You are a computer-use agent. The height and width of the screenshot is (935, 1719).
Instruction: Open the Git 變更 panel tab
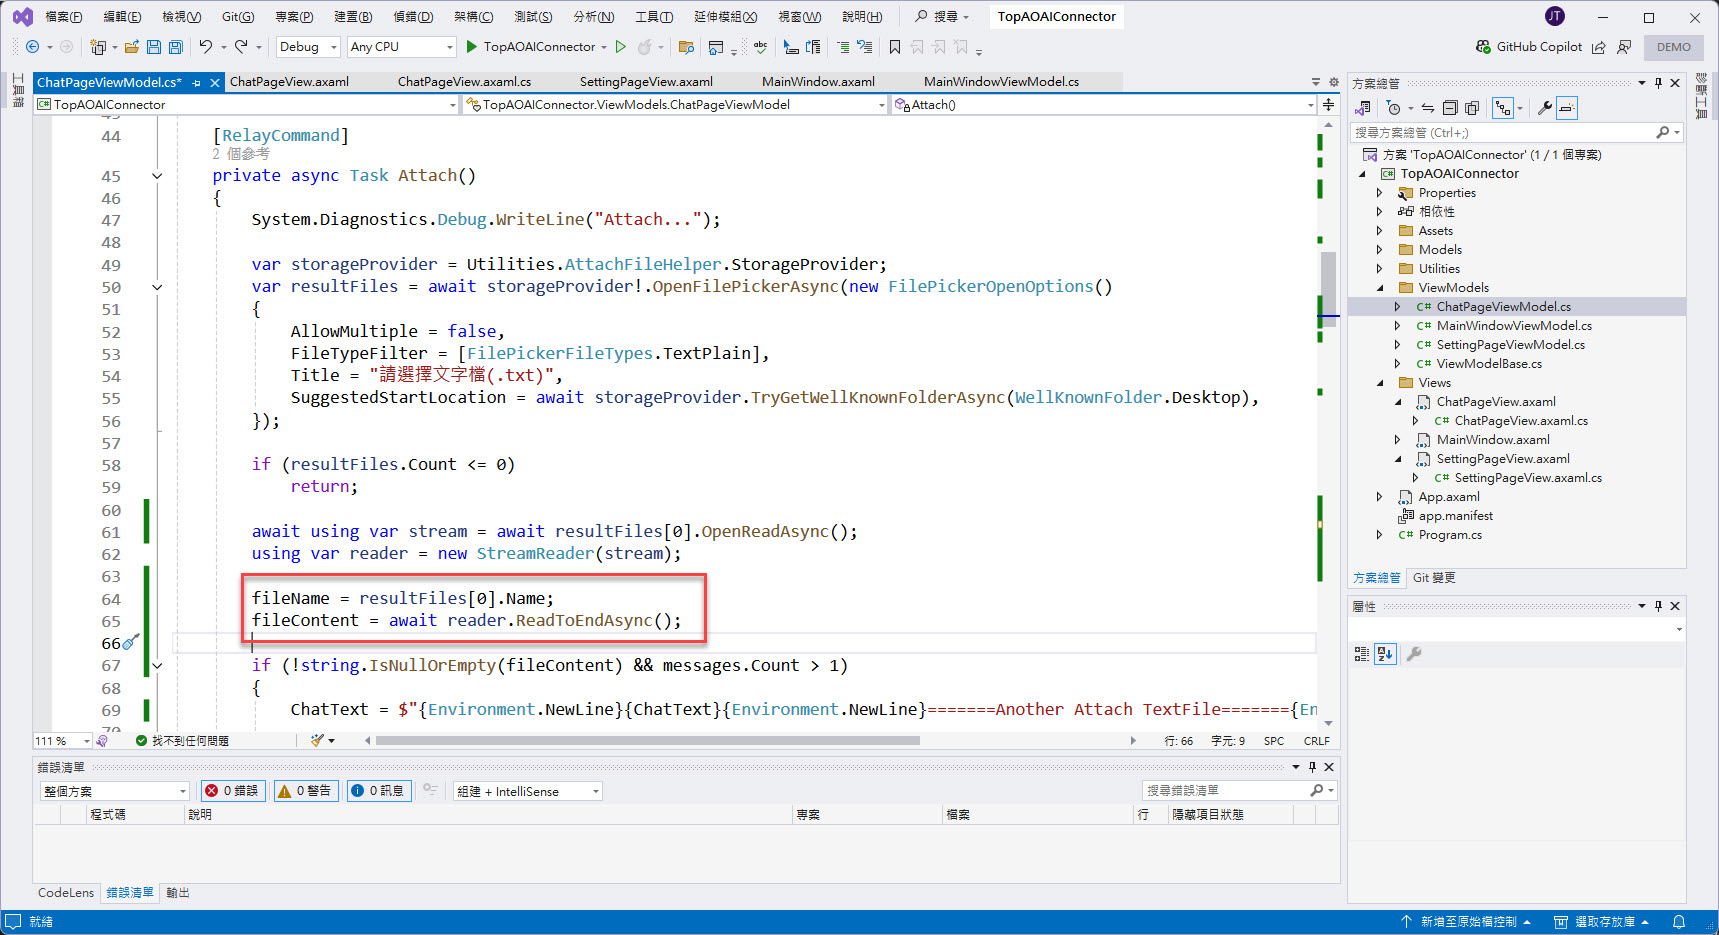click(x=1434, y=578)
